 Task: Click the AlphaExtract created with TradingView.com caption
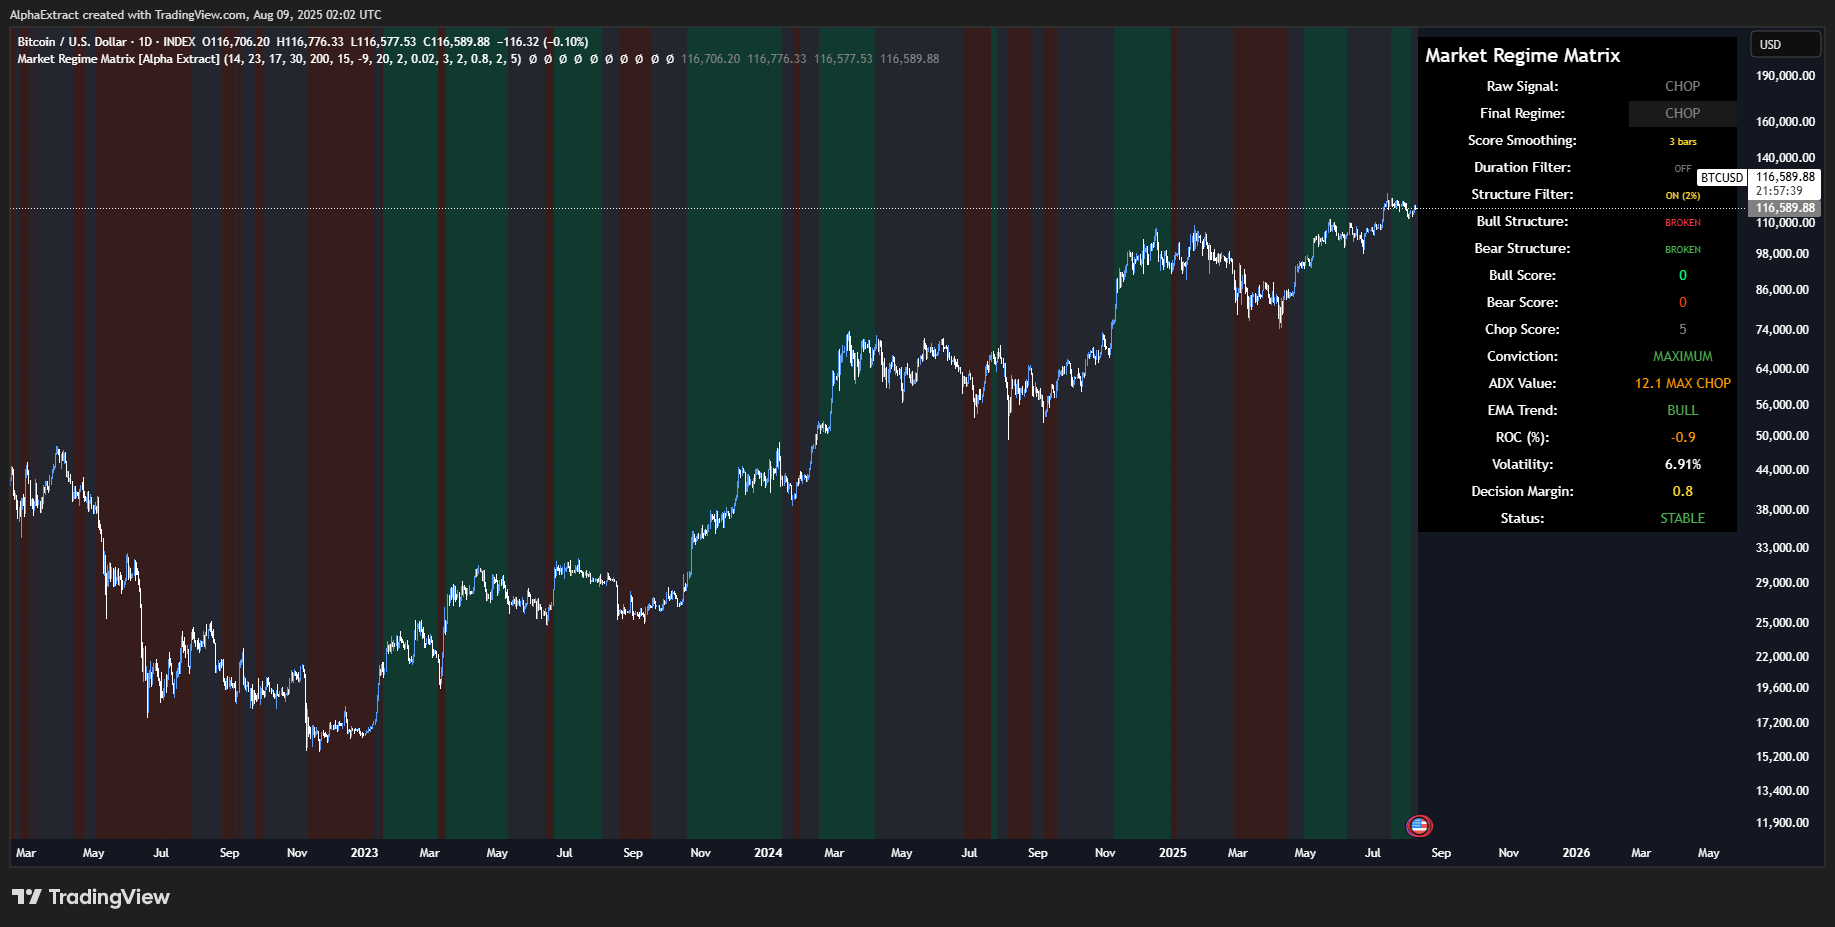[195, 15]
